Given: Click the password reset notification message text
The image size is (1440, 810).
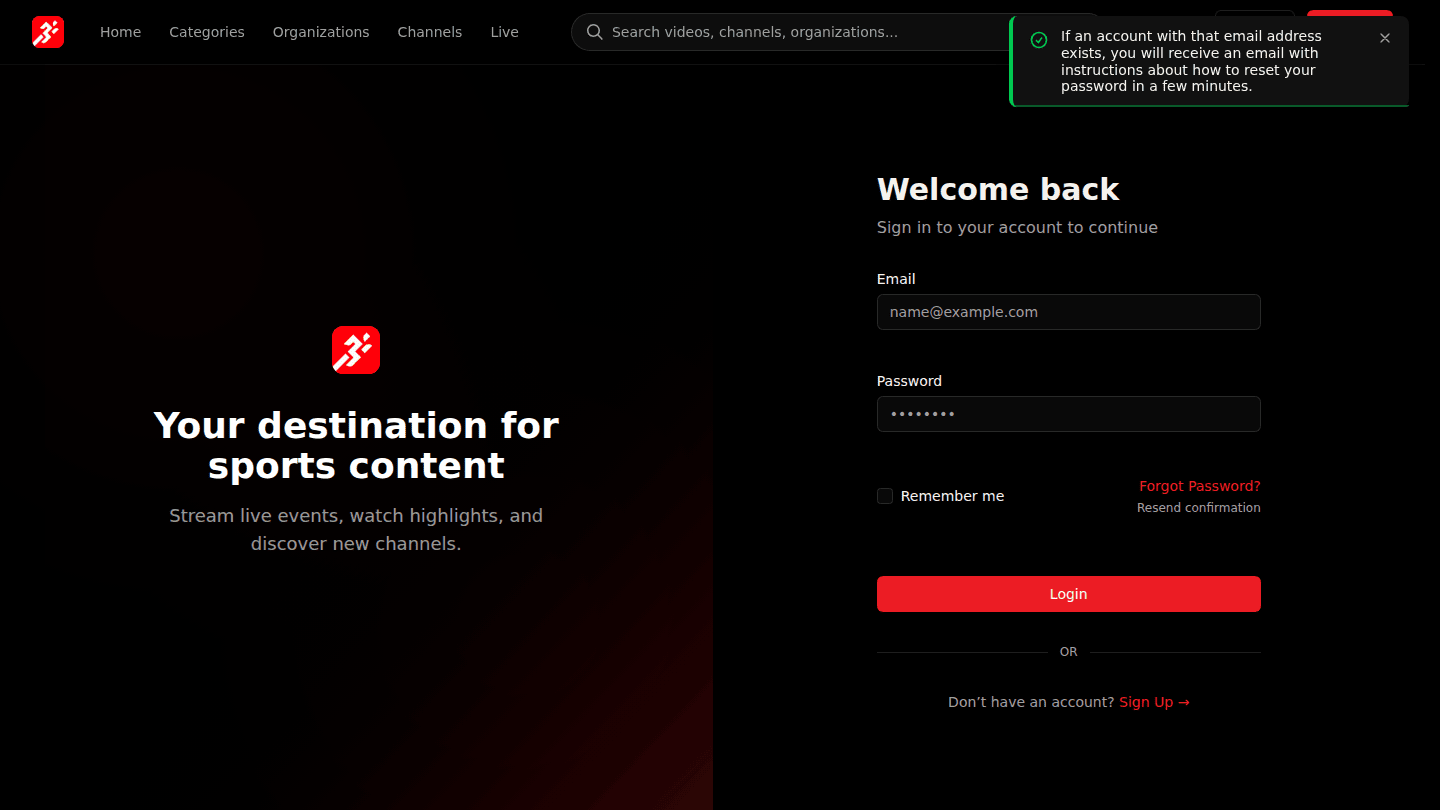Looking at the screenshot, I should (x=1191, y=61).
